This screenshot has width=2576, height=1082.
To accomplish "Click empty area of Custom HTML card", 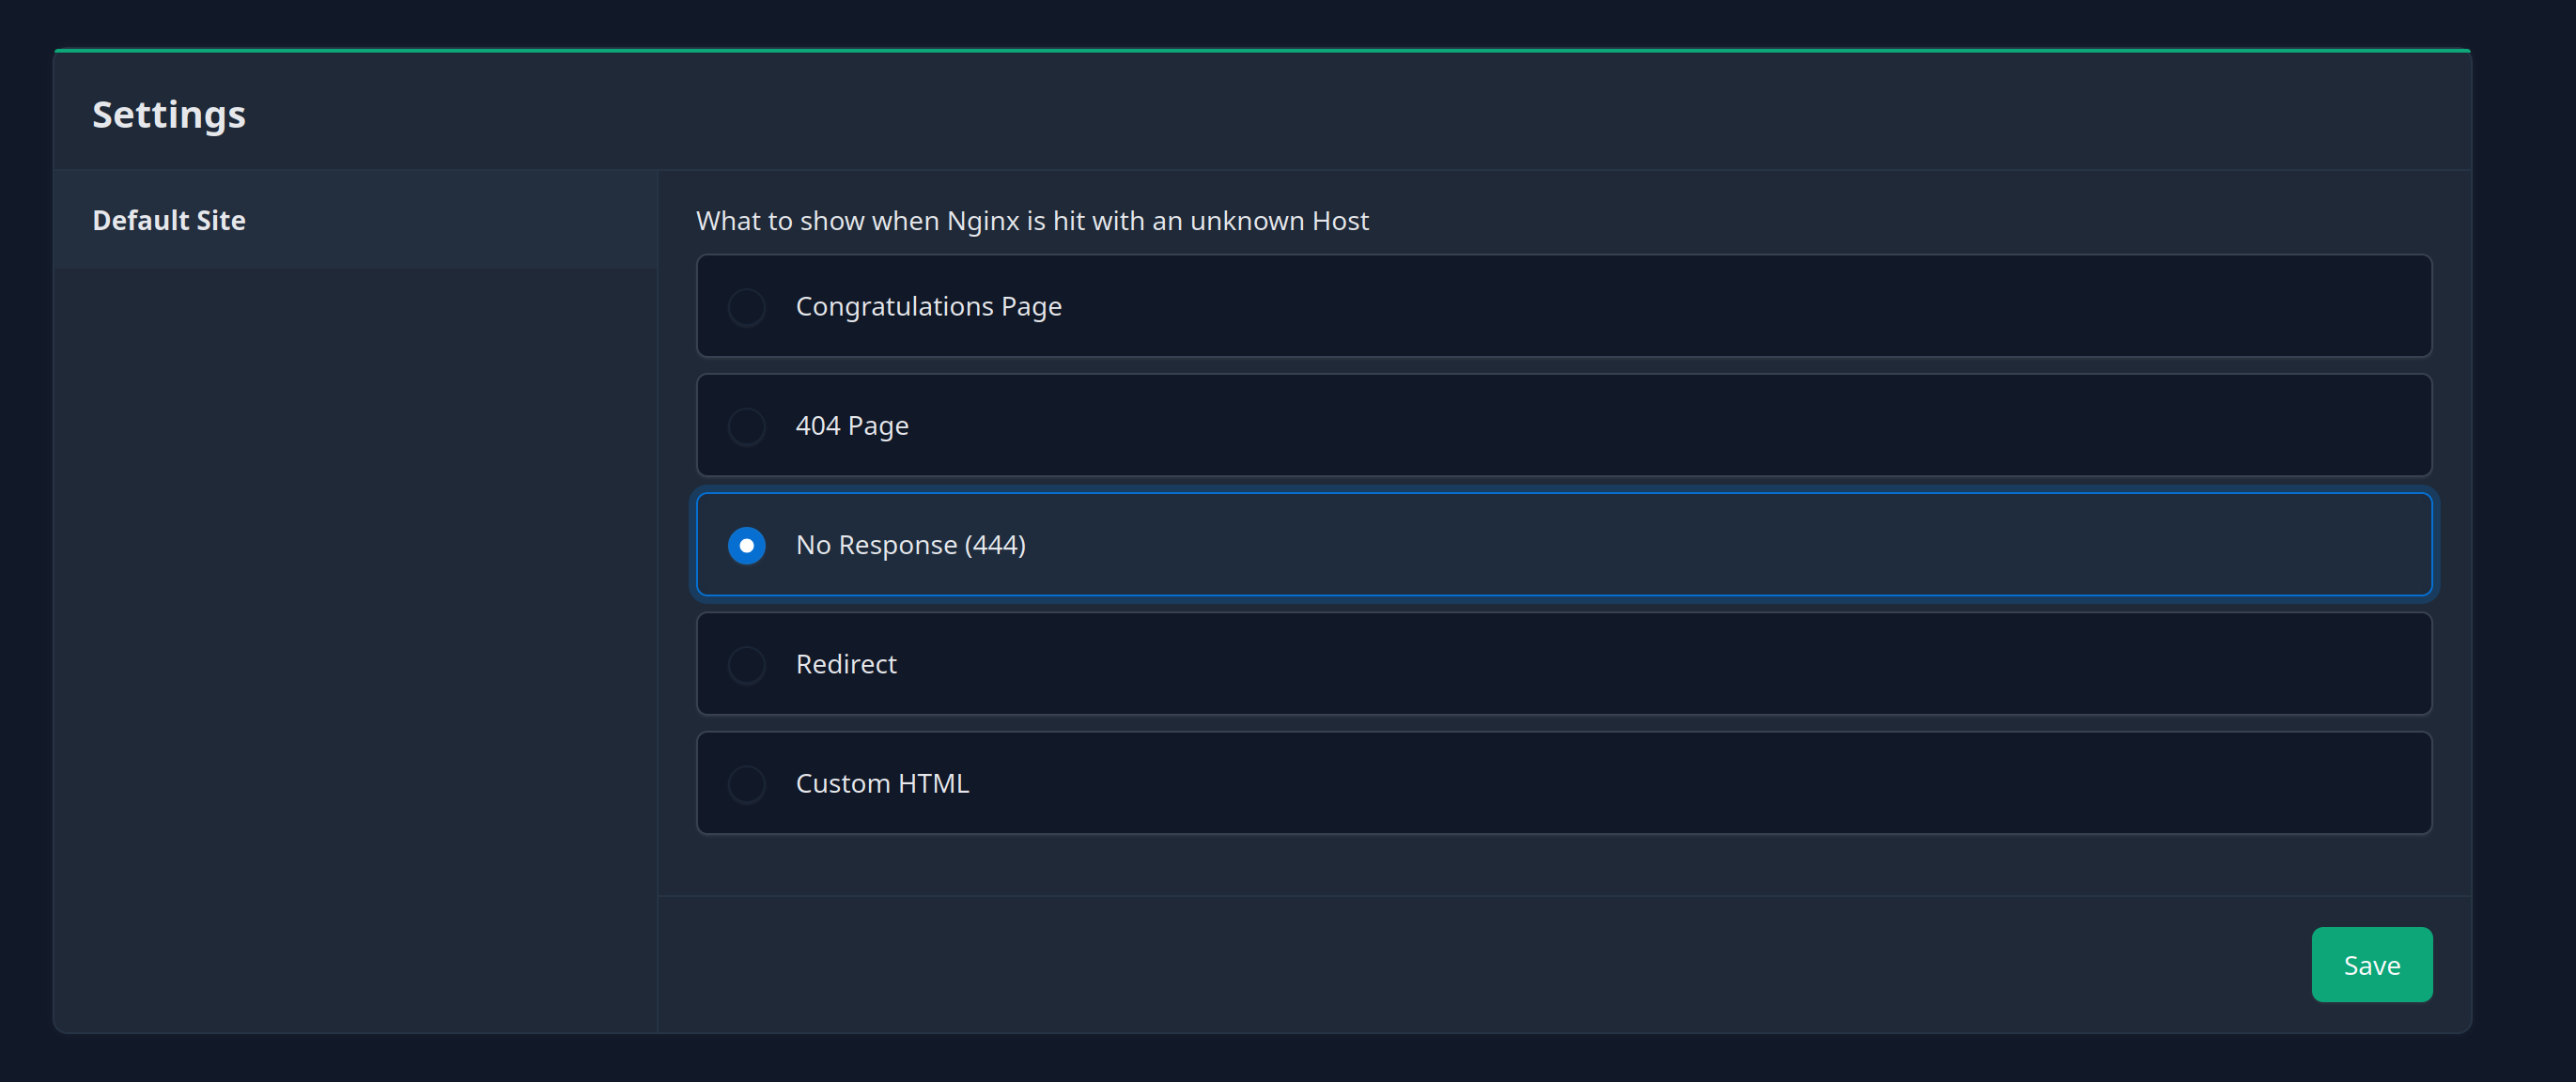I will (1700, 784).
